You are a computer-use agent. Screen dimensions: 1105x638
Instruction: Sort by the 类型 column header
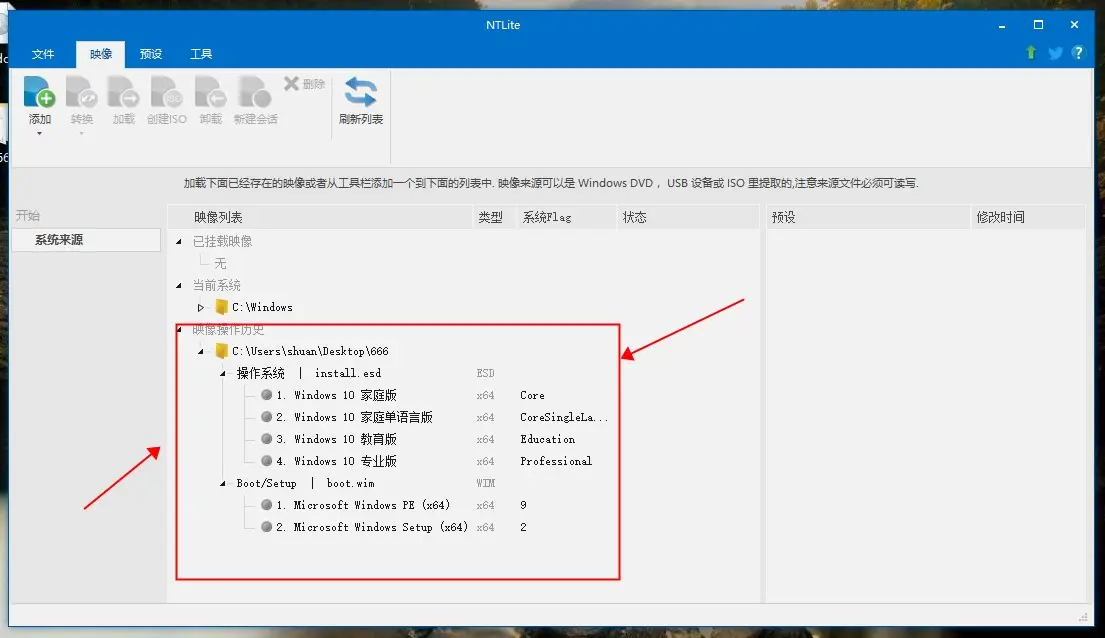495,217
